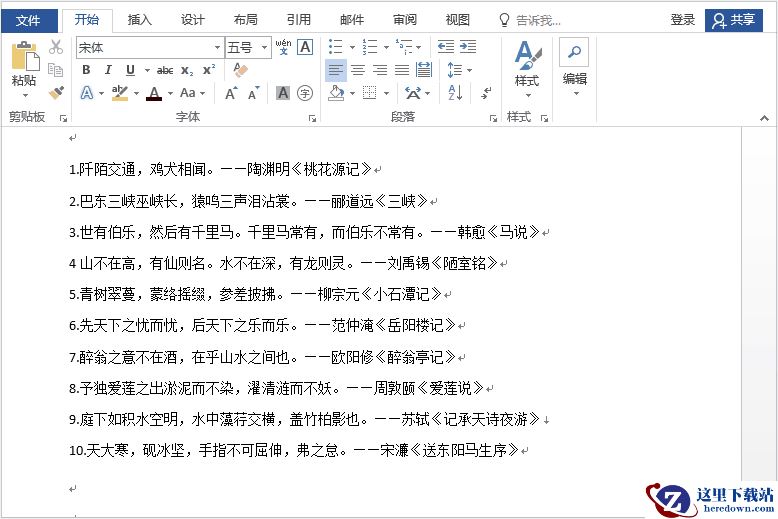The width and height of the screenshot is (778, 519).
Task: Apply superscript x² formatting
Action: pyautogui.click(x=209, y=70)
